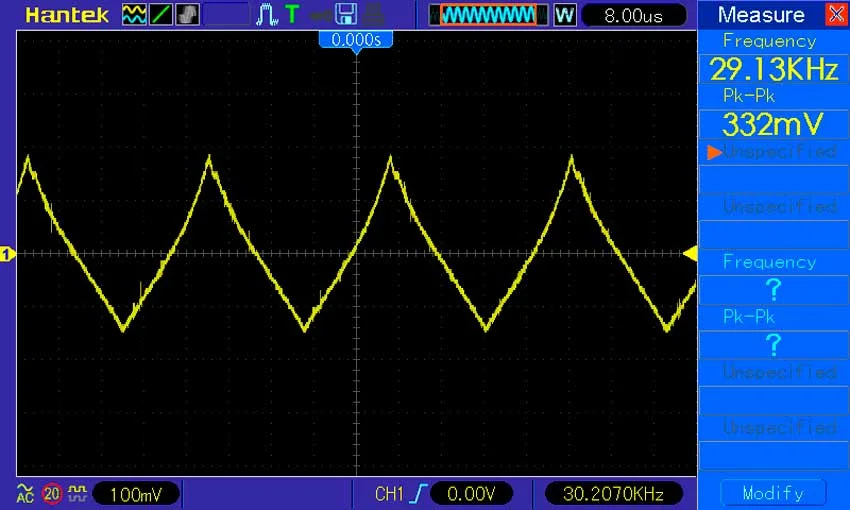The width and height of the screenshot is (850, 510).
Task: Click the green diagonal line icon
Action: pyautogui.click(x=161, y=14)
